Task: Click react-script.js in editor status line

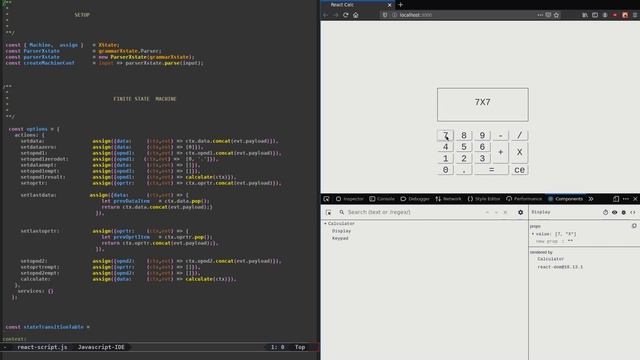Action: click(x=42, y=347)
